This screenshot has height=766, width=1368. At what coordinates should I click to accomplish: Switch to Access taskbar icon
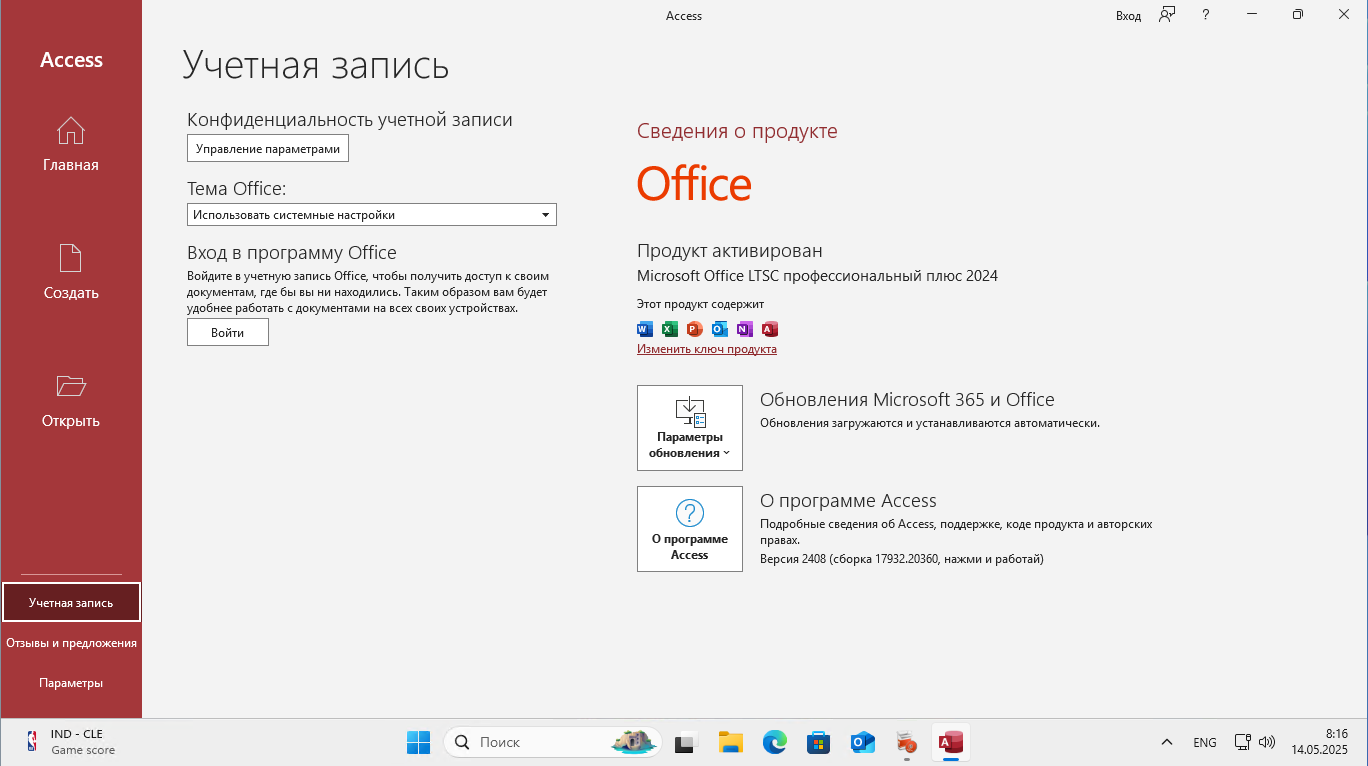tap(951, 742)
